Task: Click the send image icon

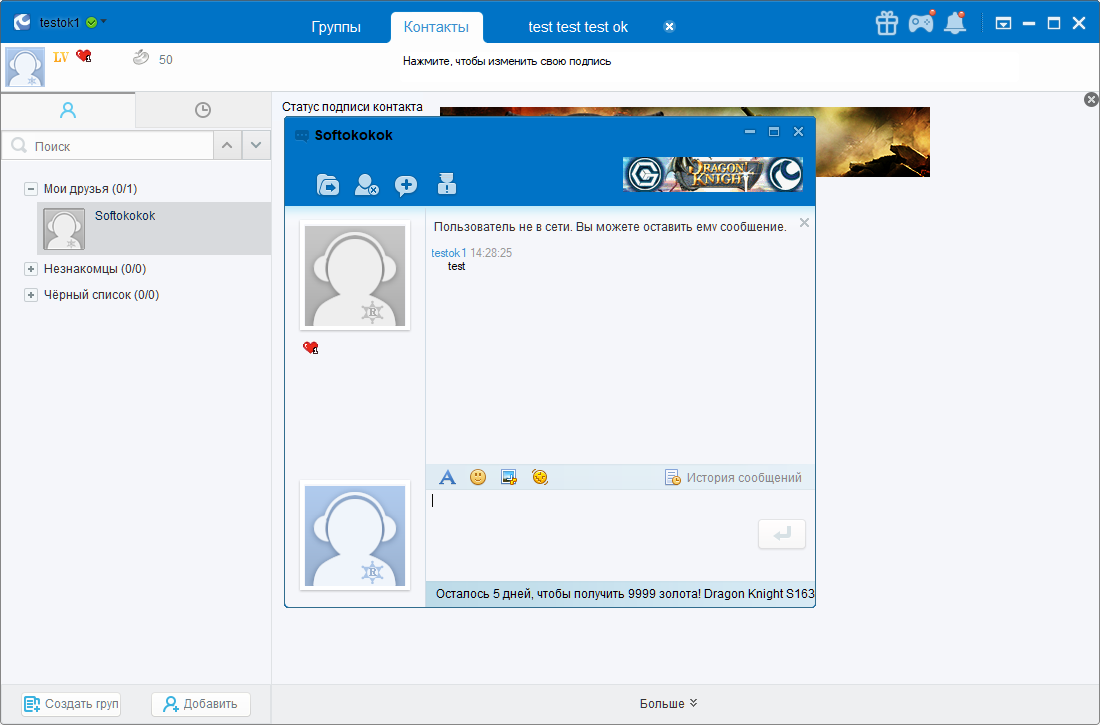Action: coord(509,478)
